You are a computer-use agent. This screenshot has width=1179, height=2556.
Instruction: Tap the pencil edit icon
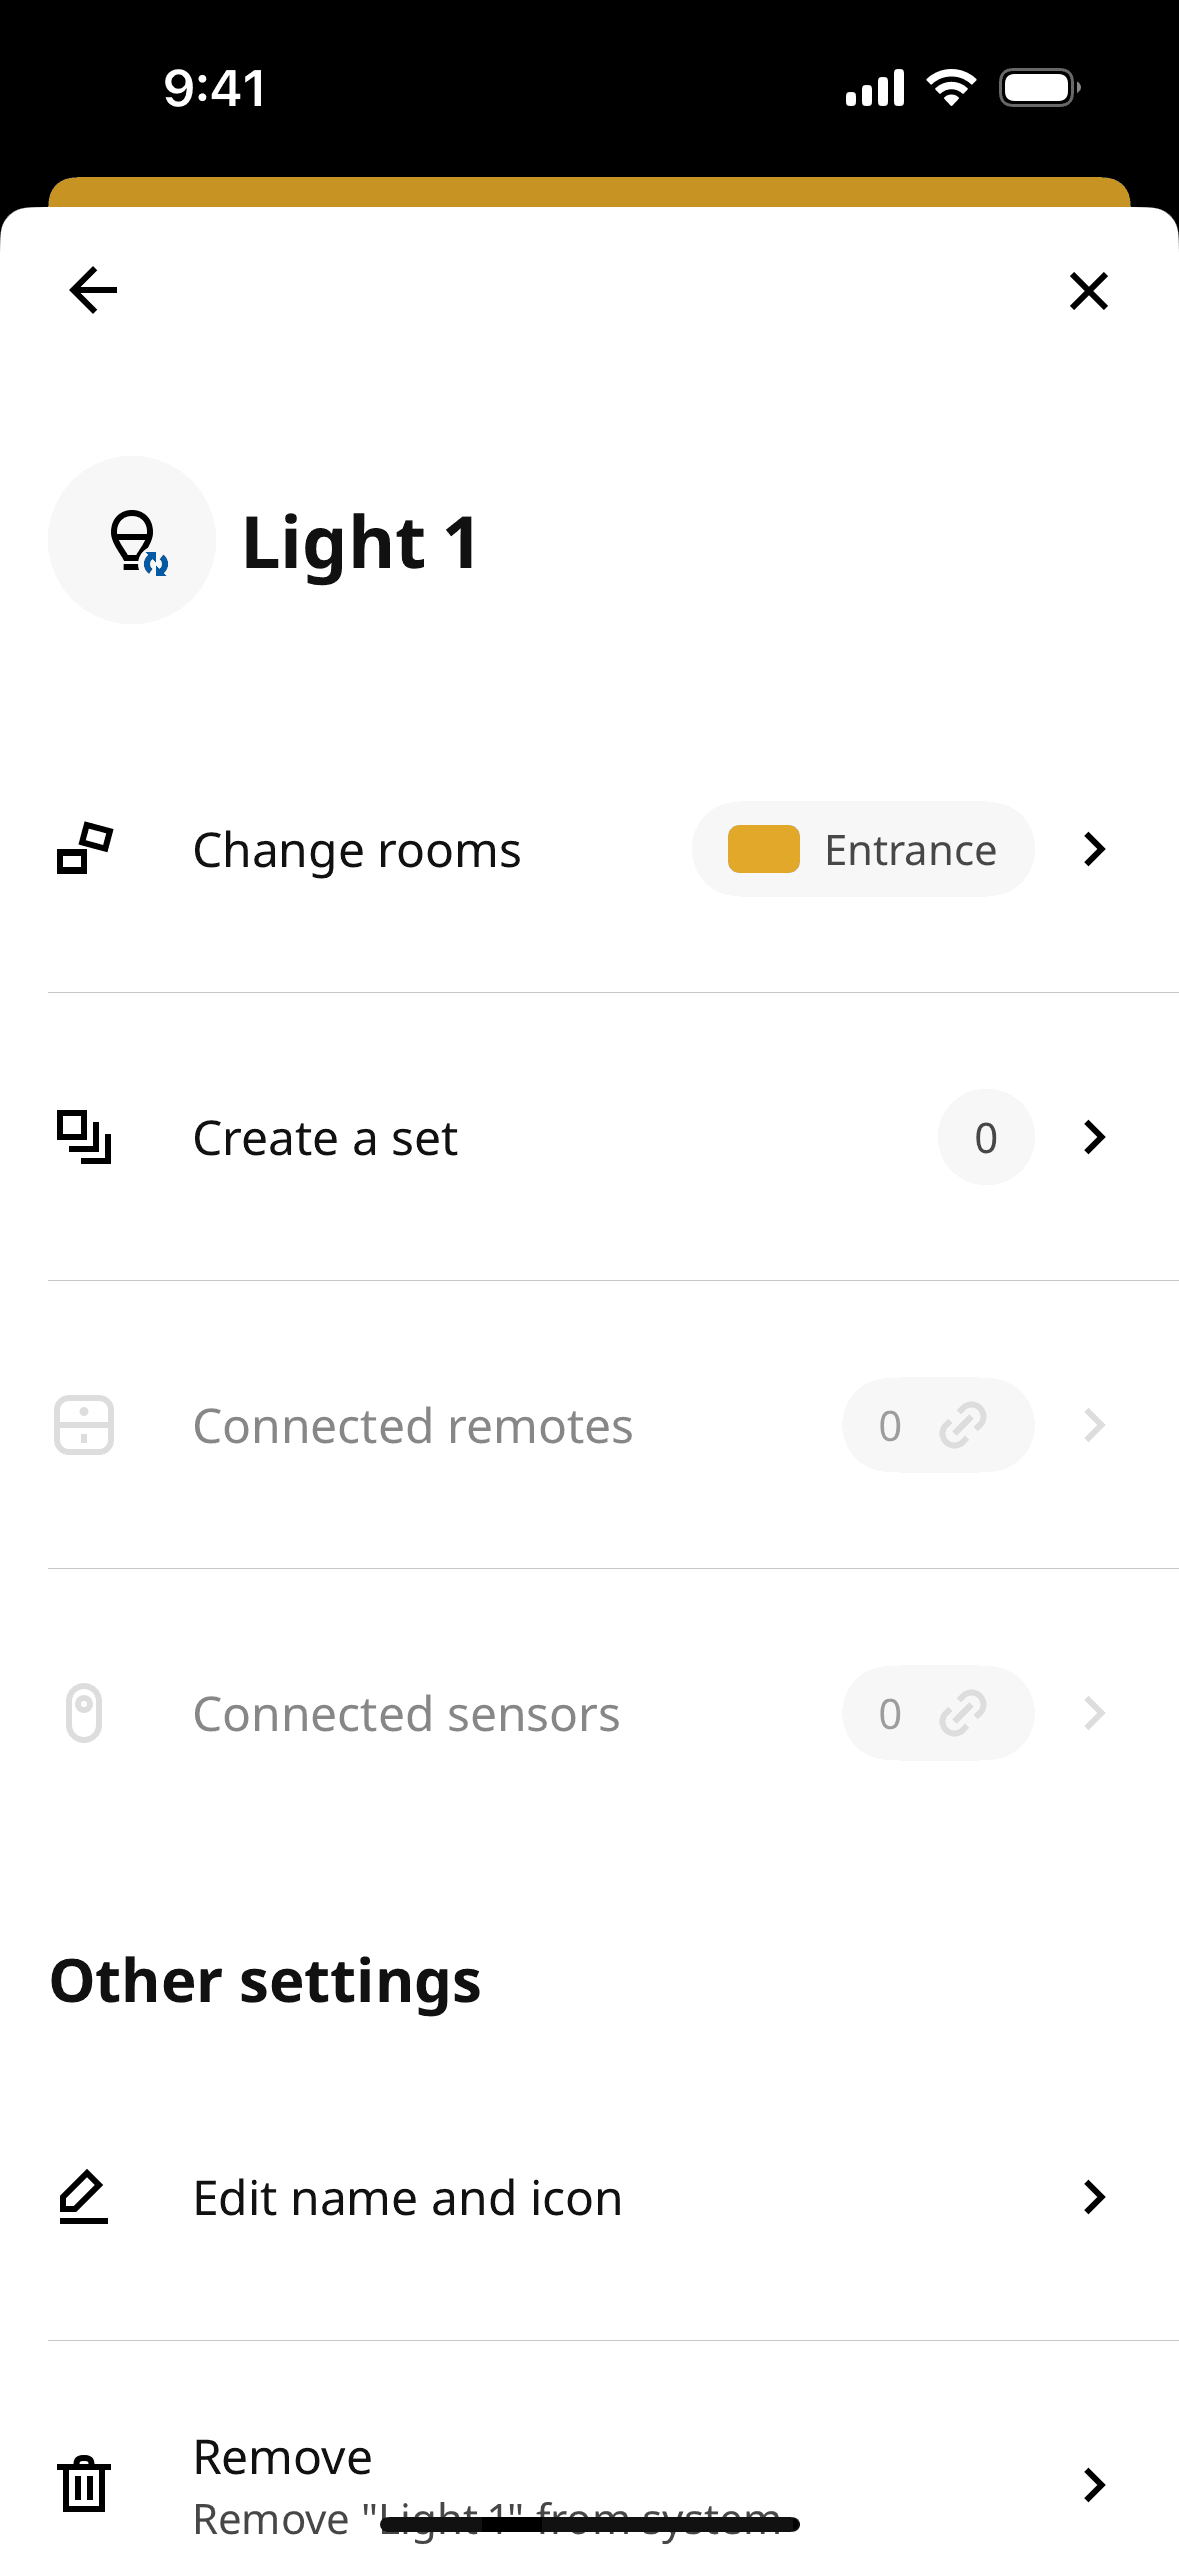tap(84, 2197)
